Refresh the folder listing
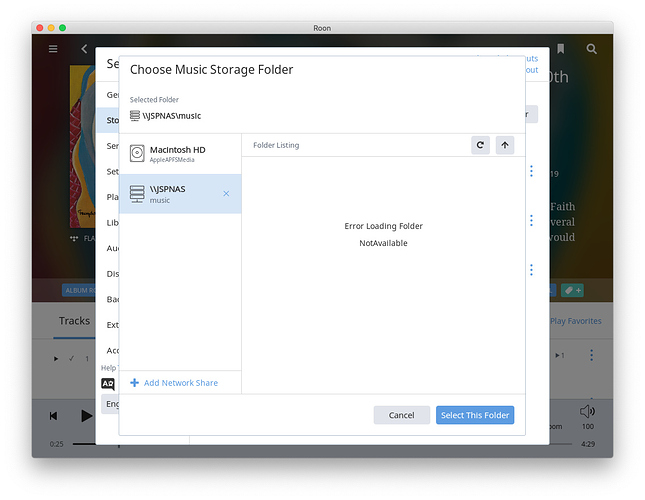The width and height of the screenshot is (645, 500). [480, 145]
